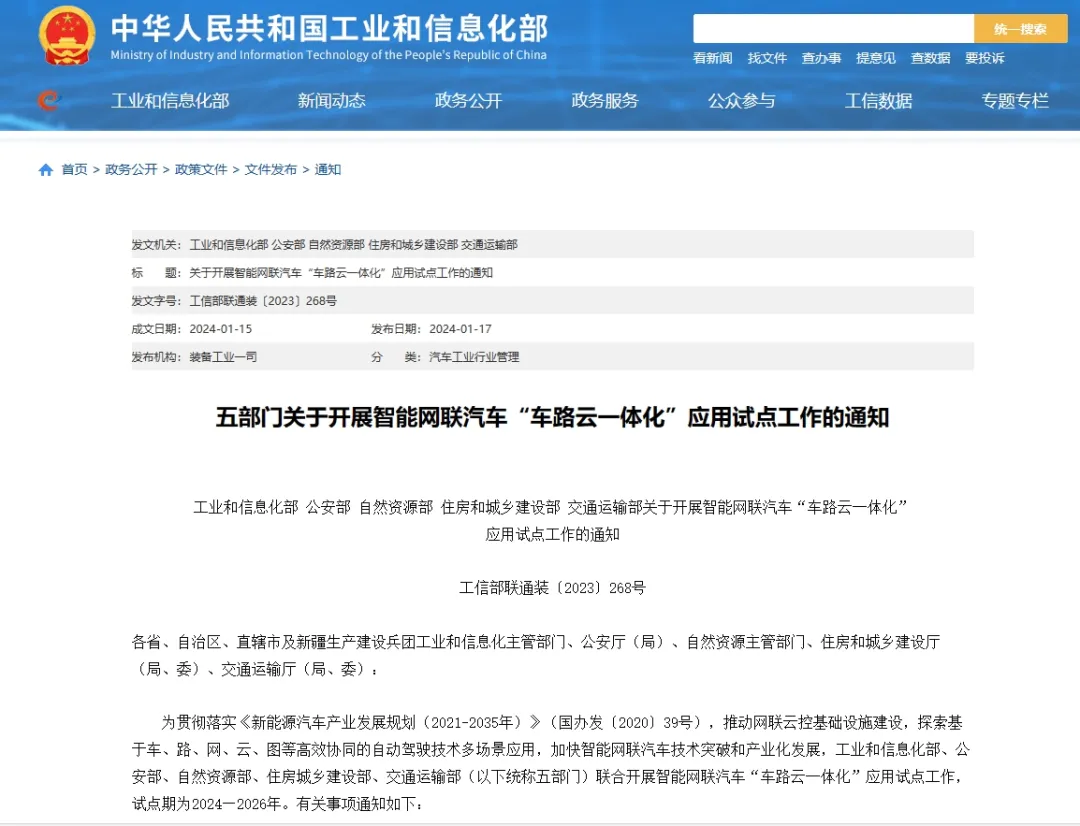The height and width of the screenshot is (826, 1080).
Task: Click the 发布机构 value 装备工业一司
Action: [x=223, y=357]
